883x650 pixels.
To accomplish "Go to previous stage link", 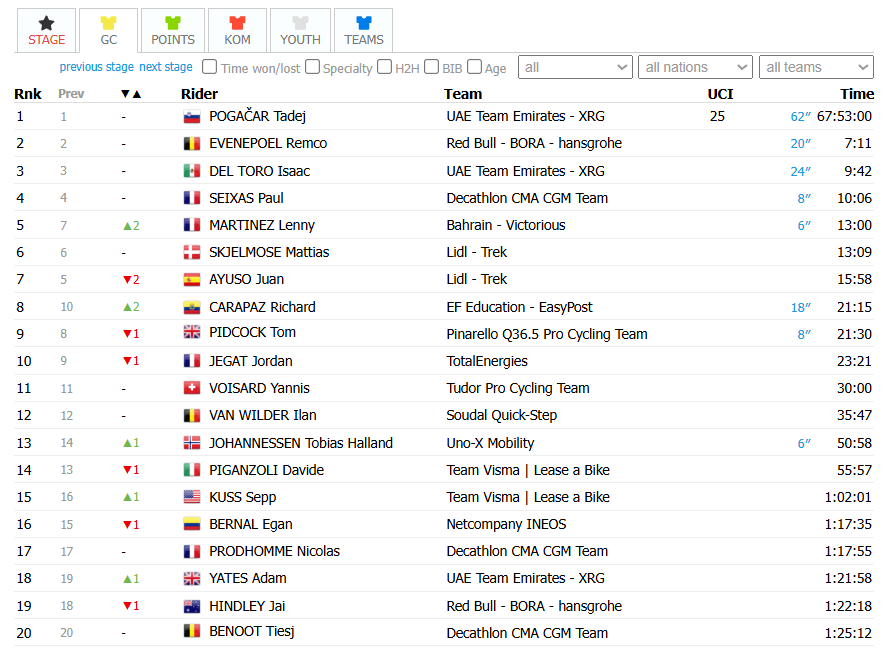I will pos(97,67).
